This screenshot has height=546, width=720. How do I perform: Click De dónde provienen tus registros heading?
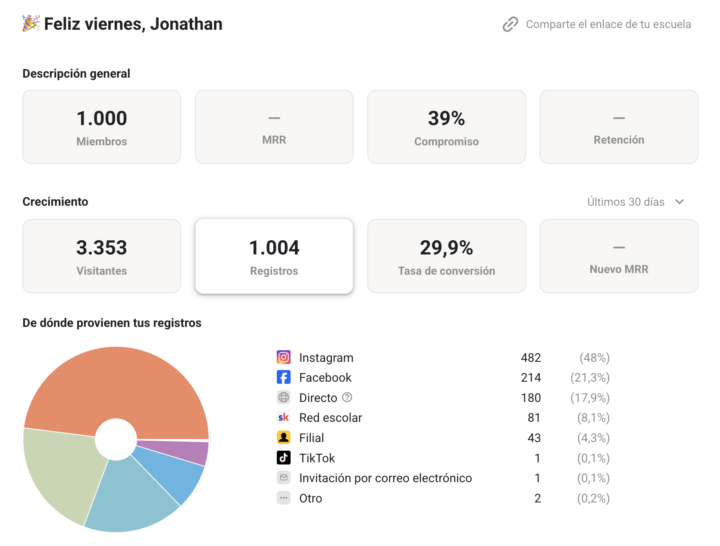click(x=112, y=323)
